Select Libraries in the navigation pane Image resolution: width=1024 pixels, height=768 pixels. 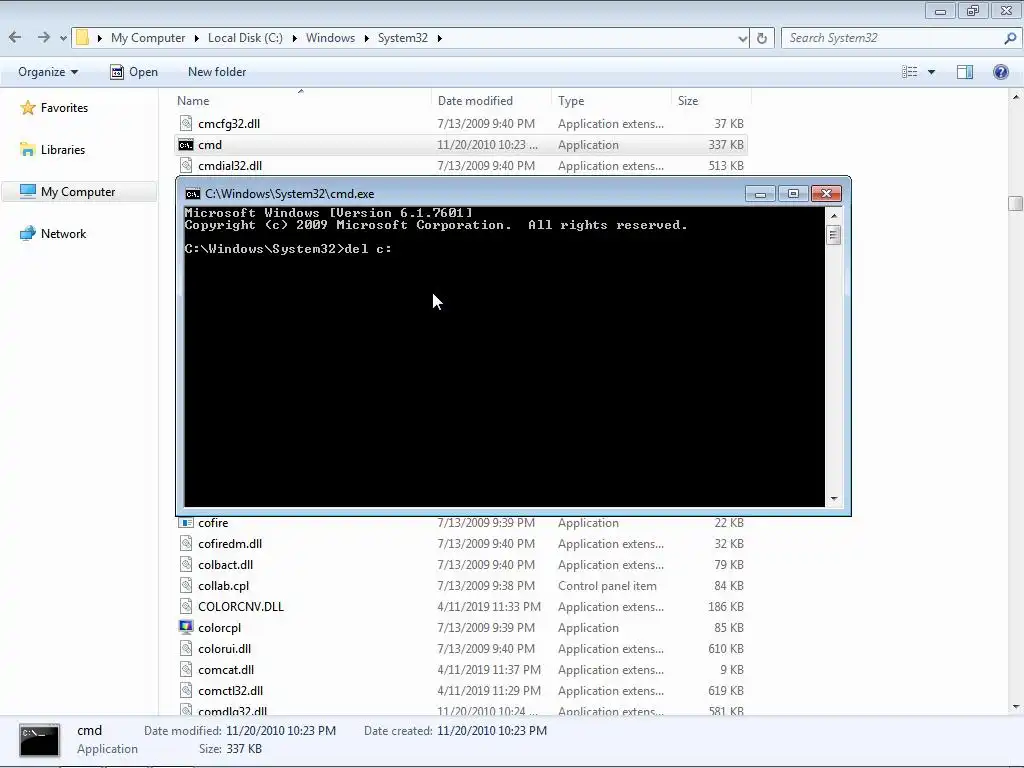[x=63, y=150]
